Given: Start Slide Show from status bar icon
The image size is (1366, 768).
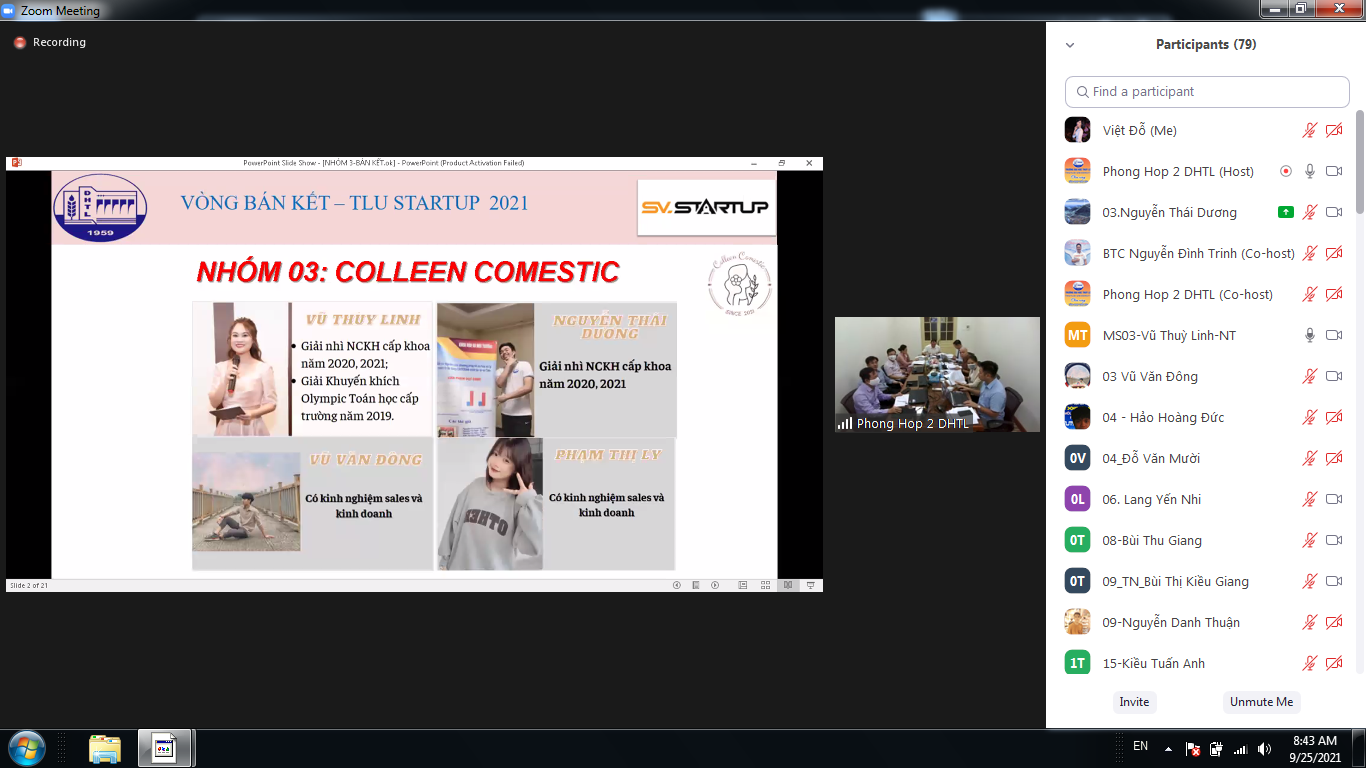Looking at the screenshot, I should [811, 585].
